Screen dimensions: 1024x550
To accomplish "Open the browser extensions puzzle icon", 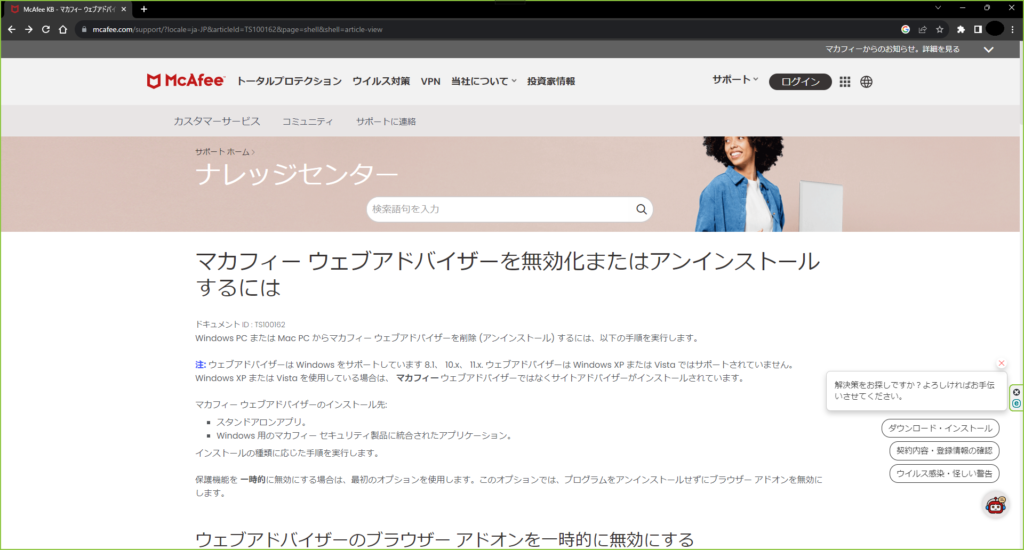I will (961, 29).
